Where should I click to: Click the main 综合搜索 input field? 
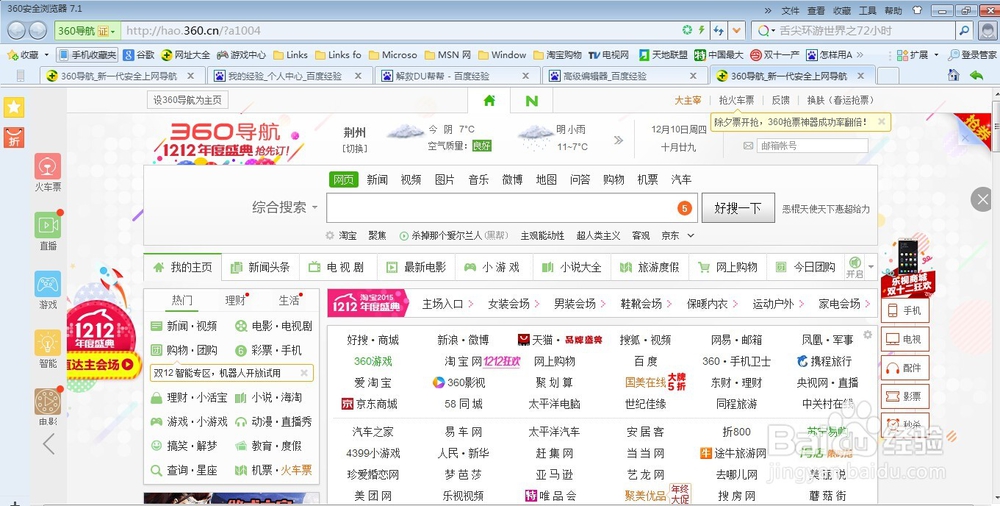(511, 208)
